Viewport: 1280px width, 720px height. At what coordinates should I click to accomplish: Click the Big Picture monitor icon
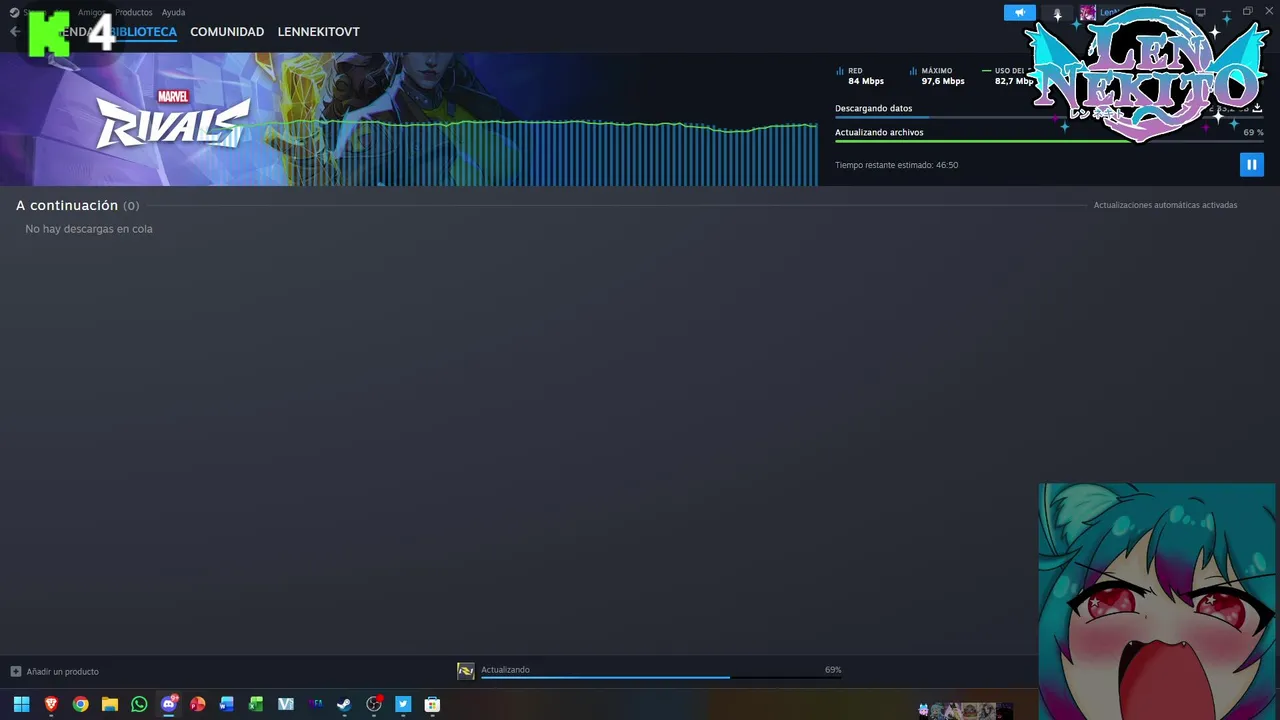point(1201,12)
